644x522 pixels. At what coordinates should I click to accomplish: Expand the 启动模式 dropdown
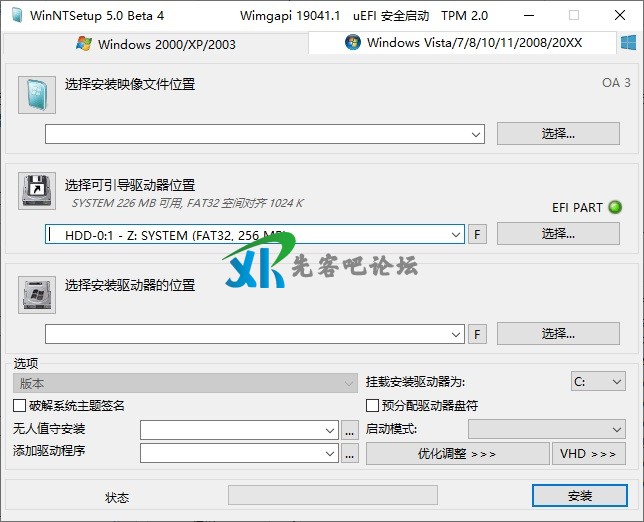(x=616, y=430)
